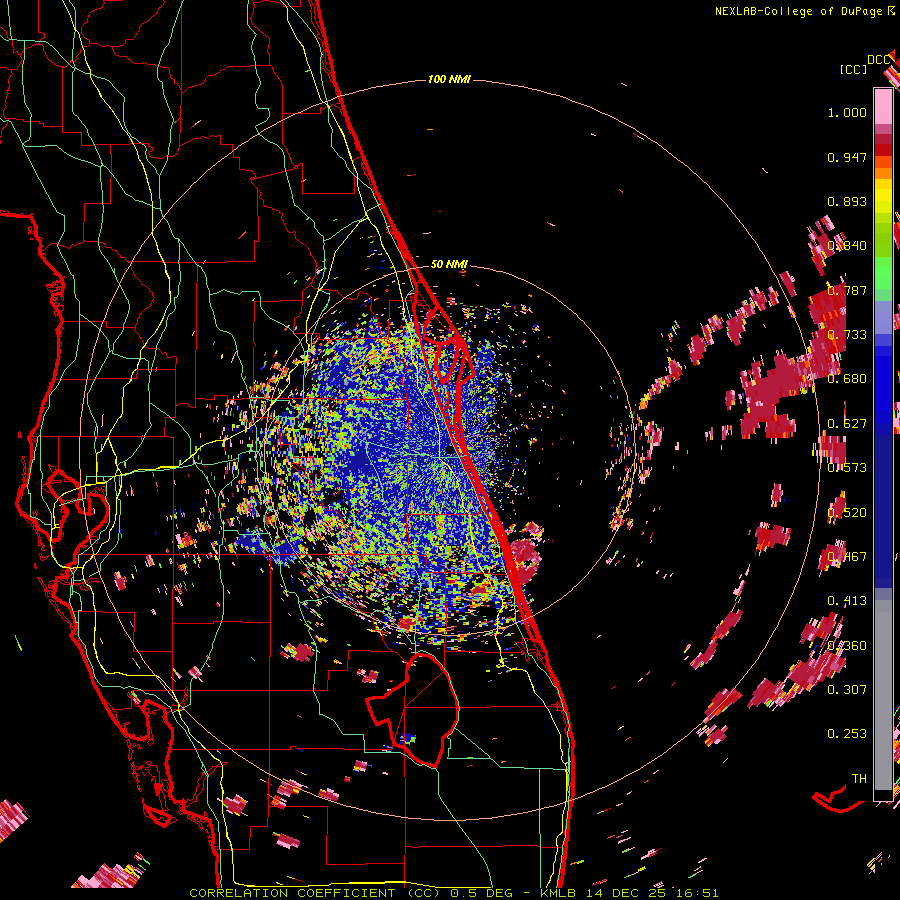Pick the gray segment of the color bar
900x900 pixels.
[883, 695]
